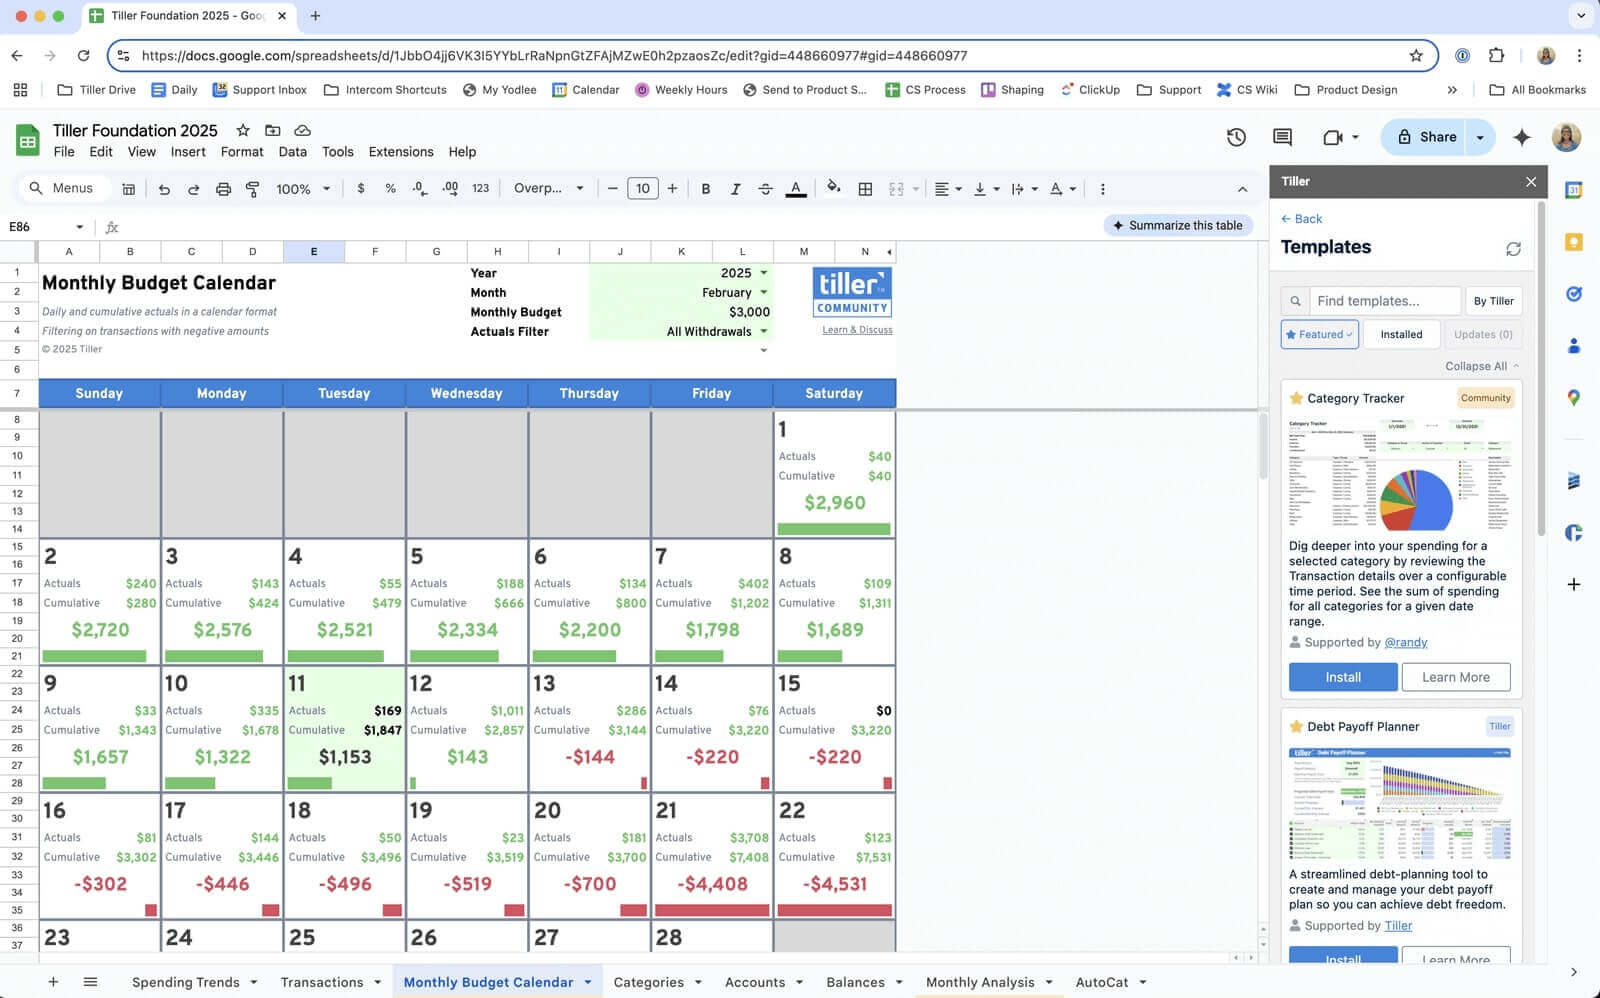This screenshot has width=1600, height=998.
Task: Open the File menu
Action: click(x=64, y=152)
